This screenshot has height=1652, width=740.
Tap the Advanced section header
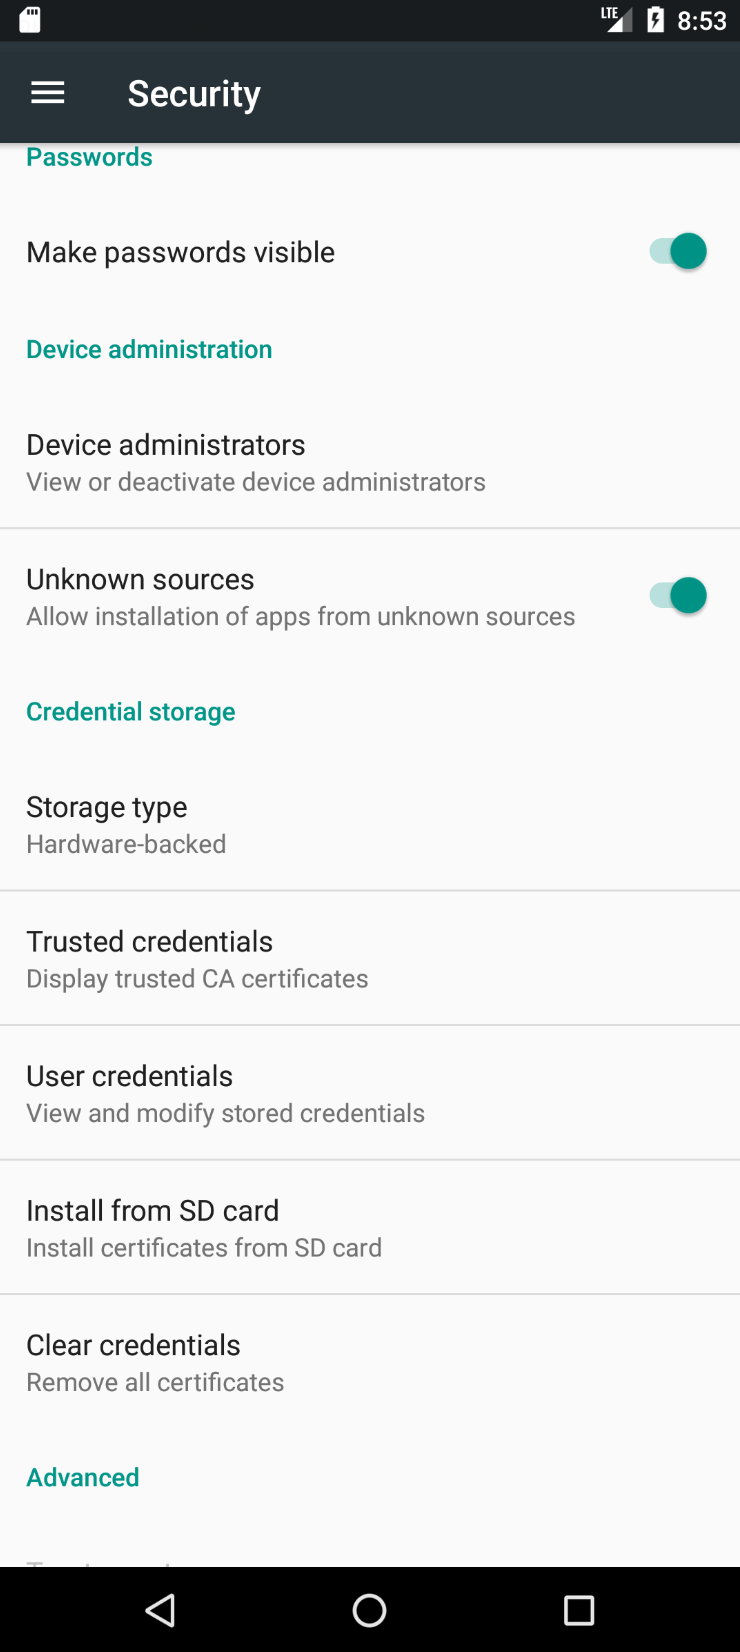83,1477
